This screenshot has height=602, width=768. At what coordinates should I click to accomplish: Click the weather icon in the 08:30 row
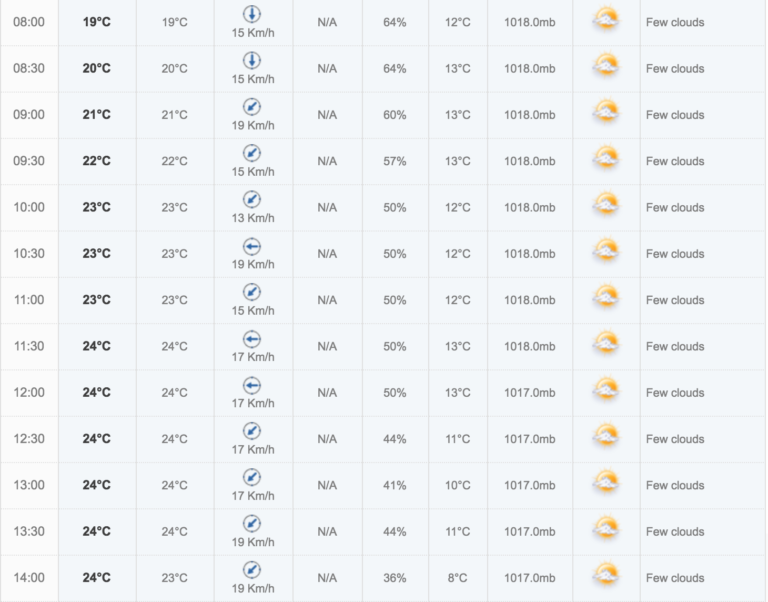tap(606, 66)
